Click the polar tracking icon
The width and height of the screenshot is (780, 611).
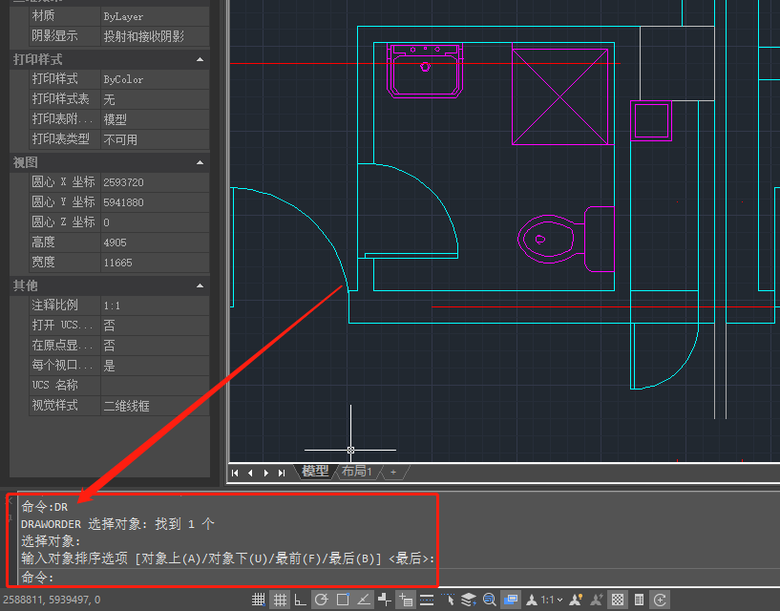[x=321, y=600]
